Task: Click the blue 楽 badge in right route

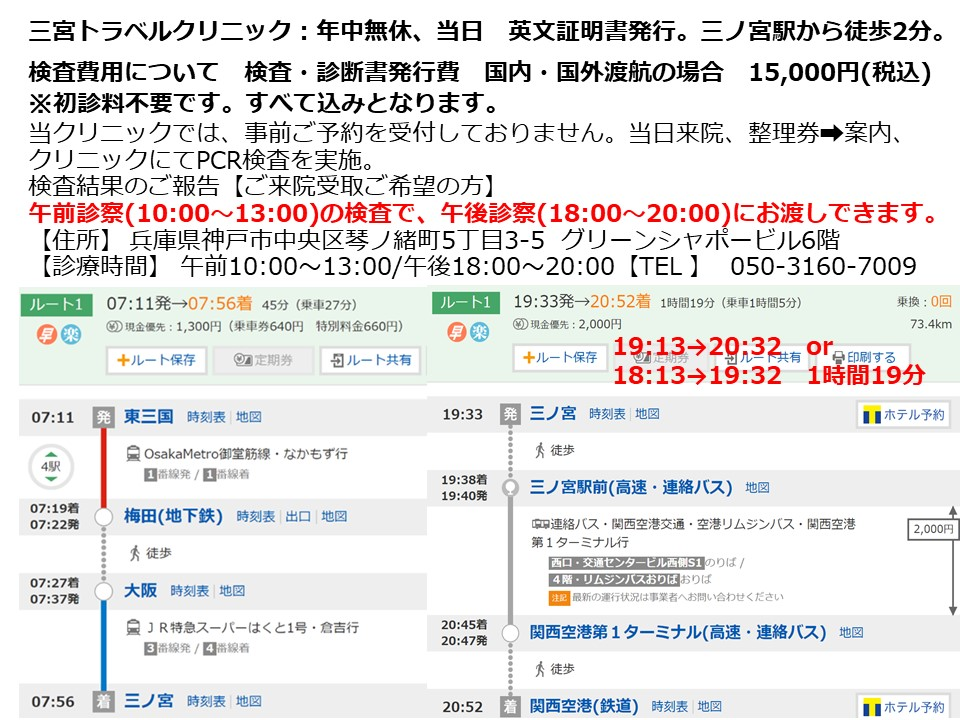Action: tap(479, 332)
